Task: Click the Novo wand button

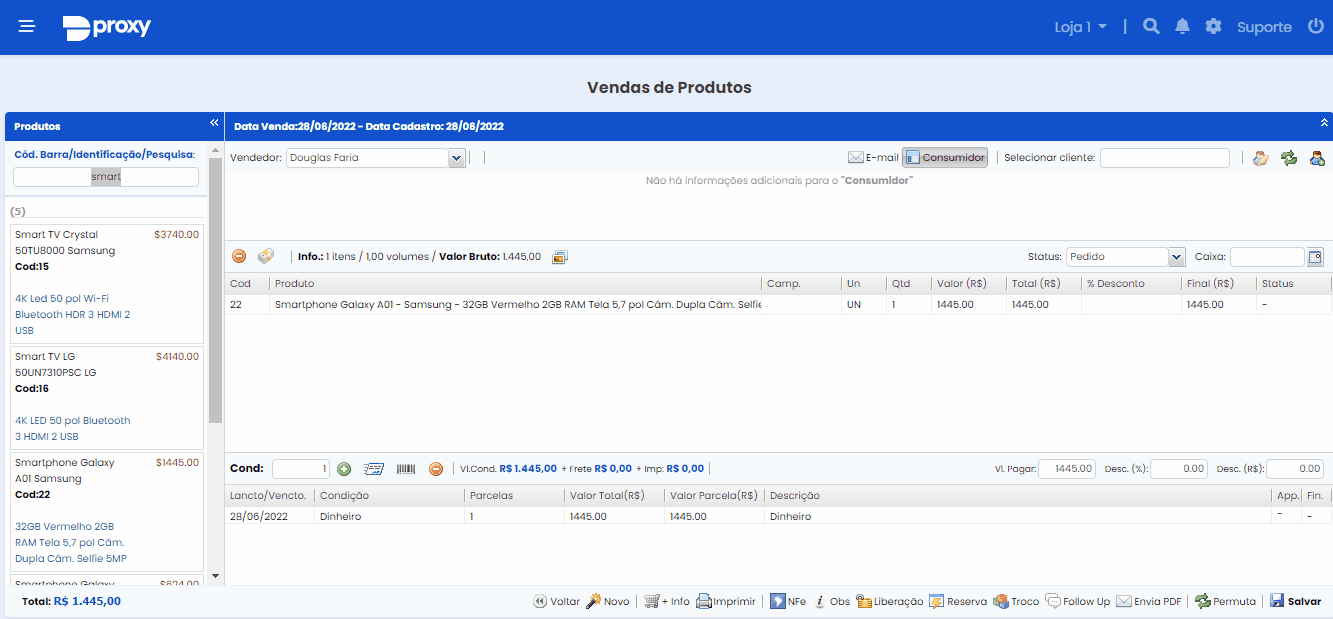Action: (608, 601)
